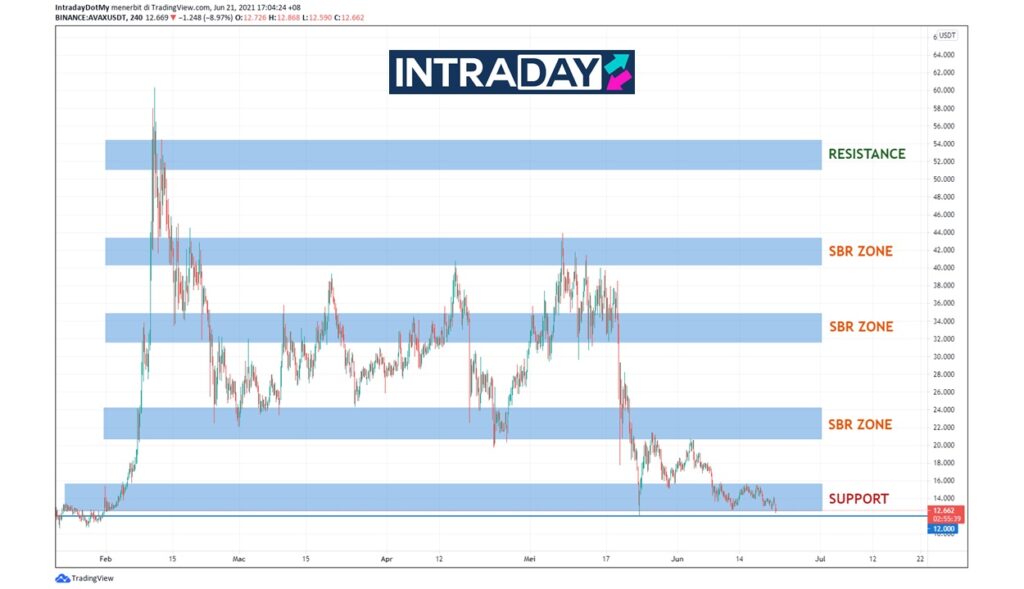Click the INTRADAY logo banner

tap(511, 72)
